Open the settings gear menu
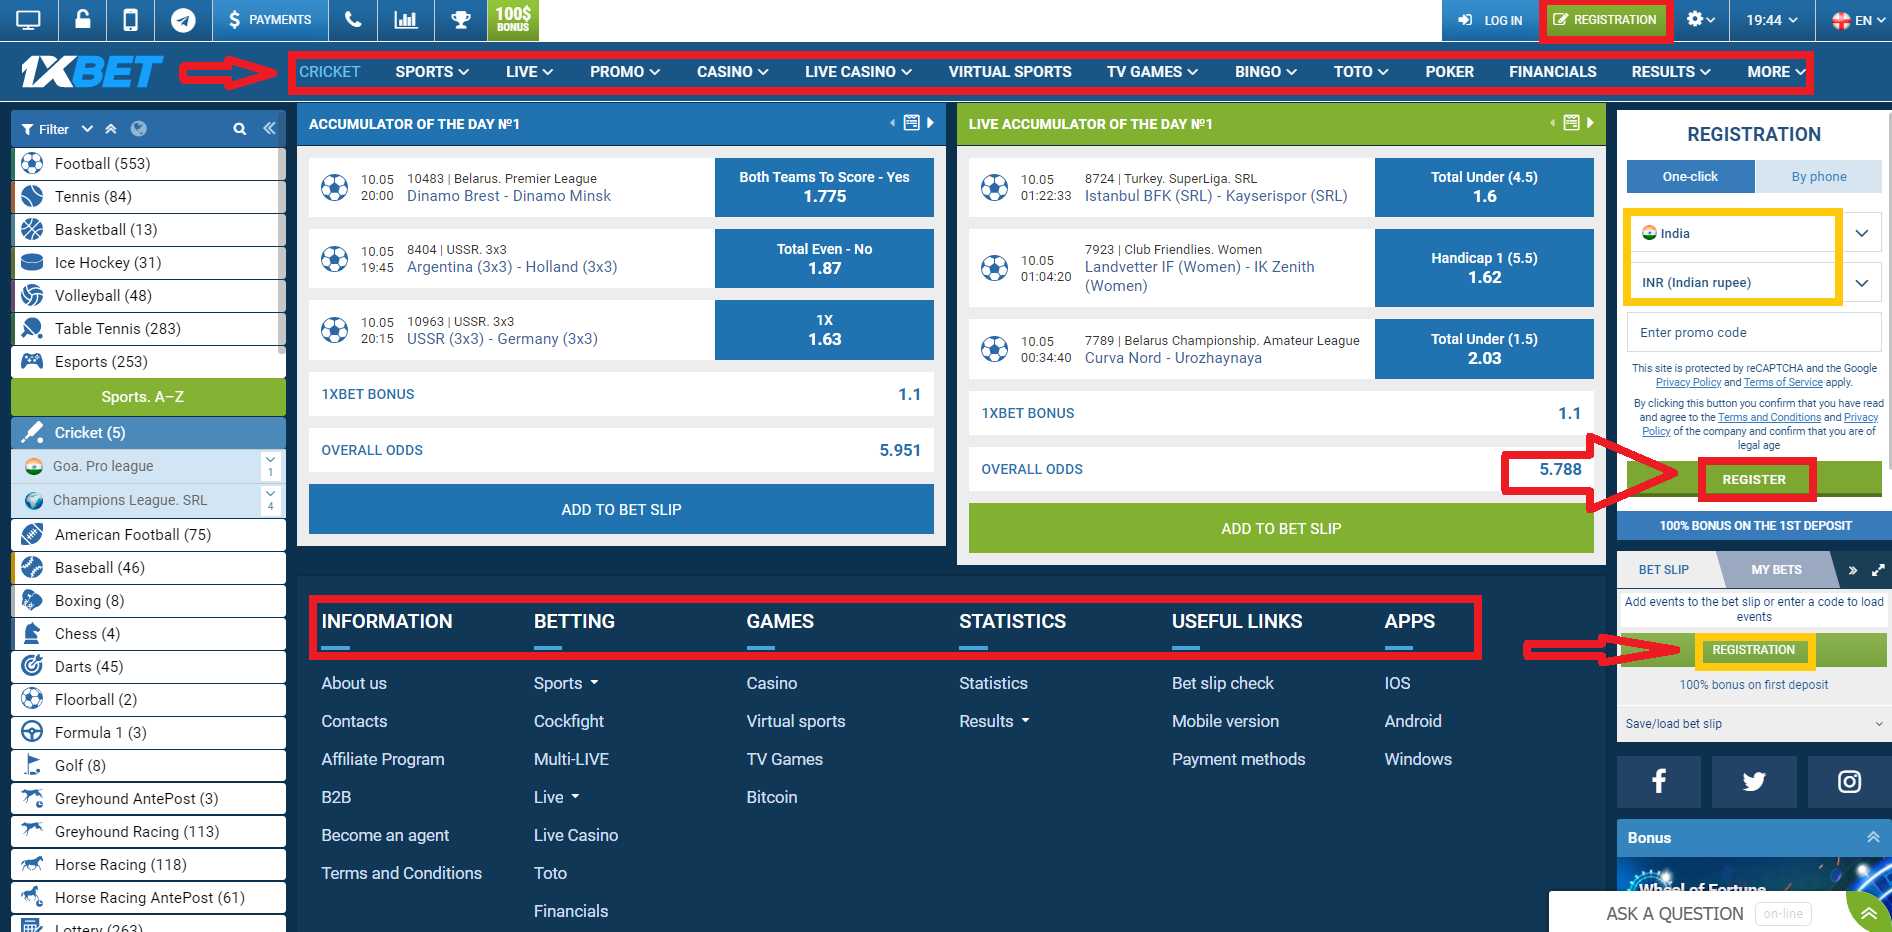 pyautogui.click(x=1700, y=20)
